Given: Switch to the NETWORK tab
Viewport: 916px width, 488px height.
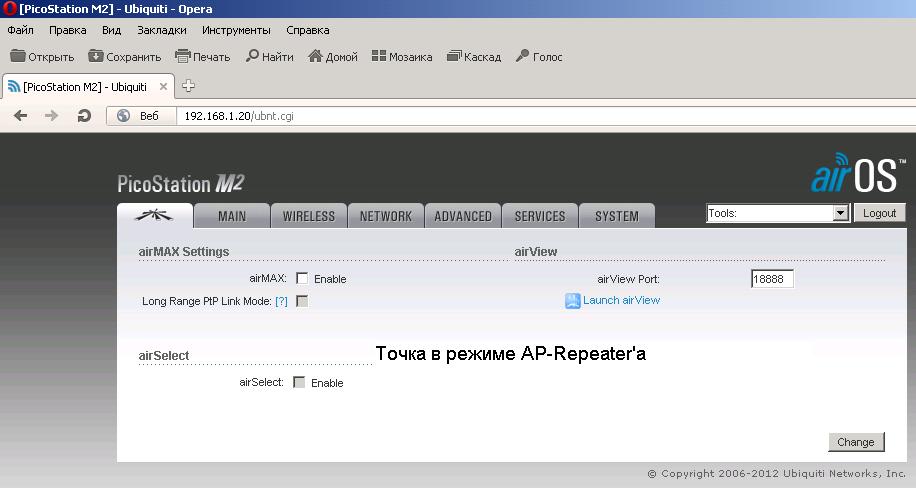Looking at the screenshot, I should click(386, 216).
